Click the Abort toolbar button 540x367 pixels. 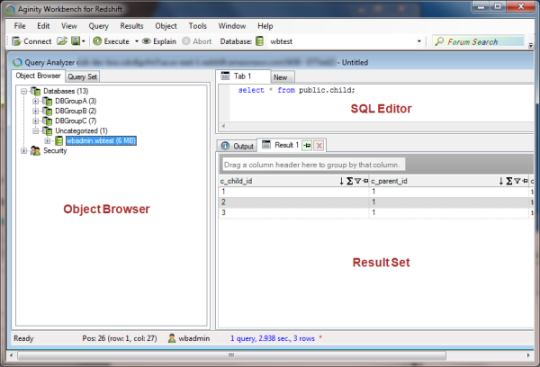pyautogui.click(x=197, y=41)
